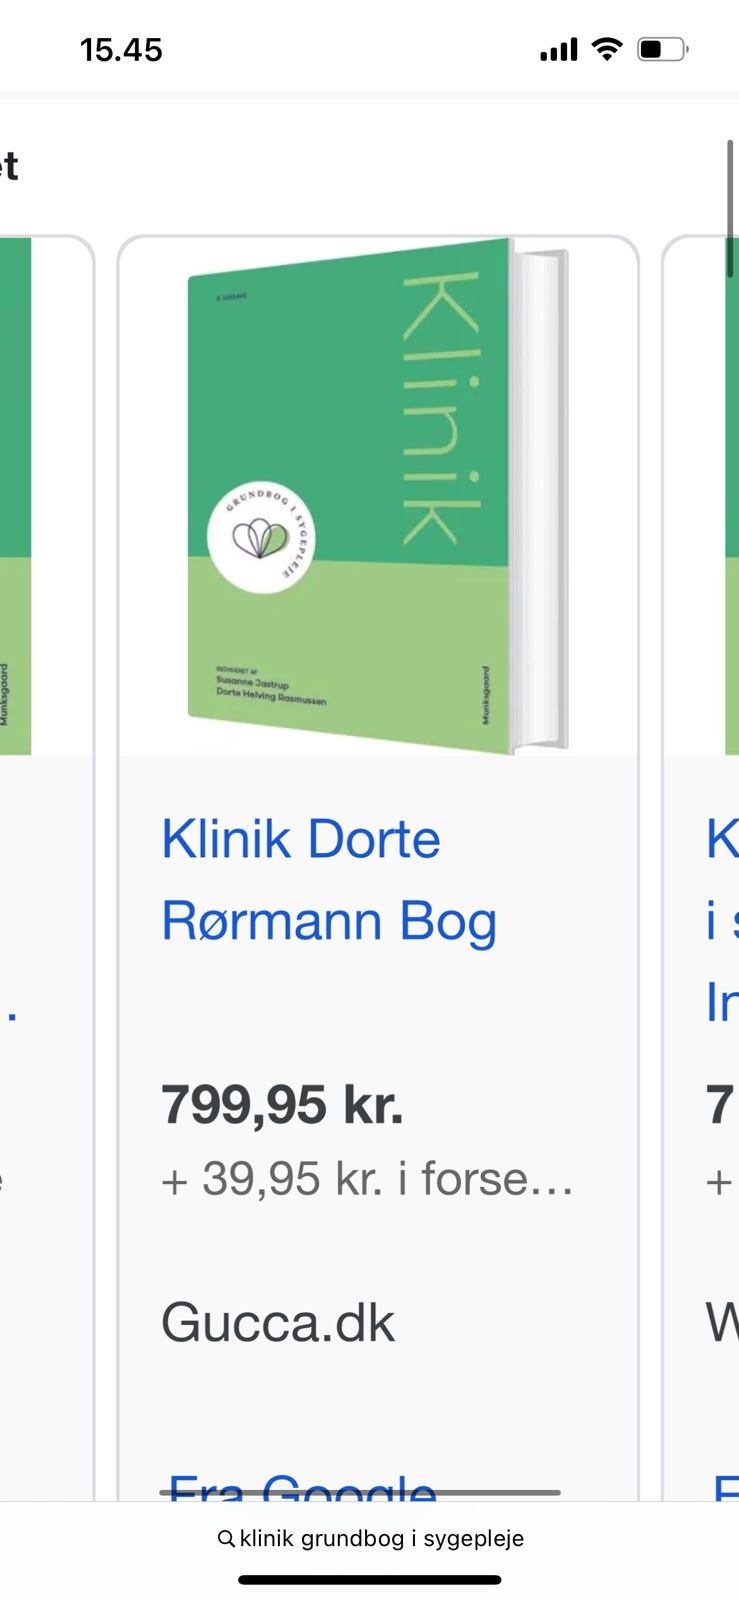
Task: Tap the magnifier icon in the address bar
Action: [227, 1539]
